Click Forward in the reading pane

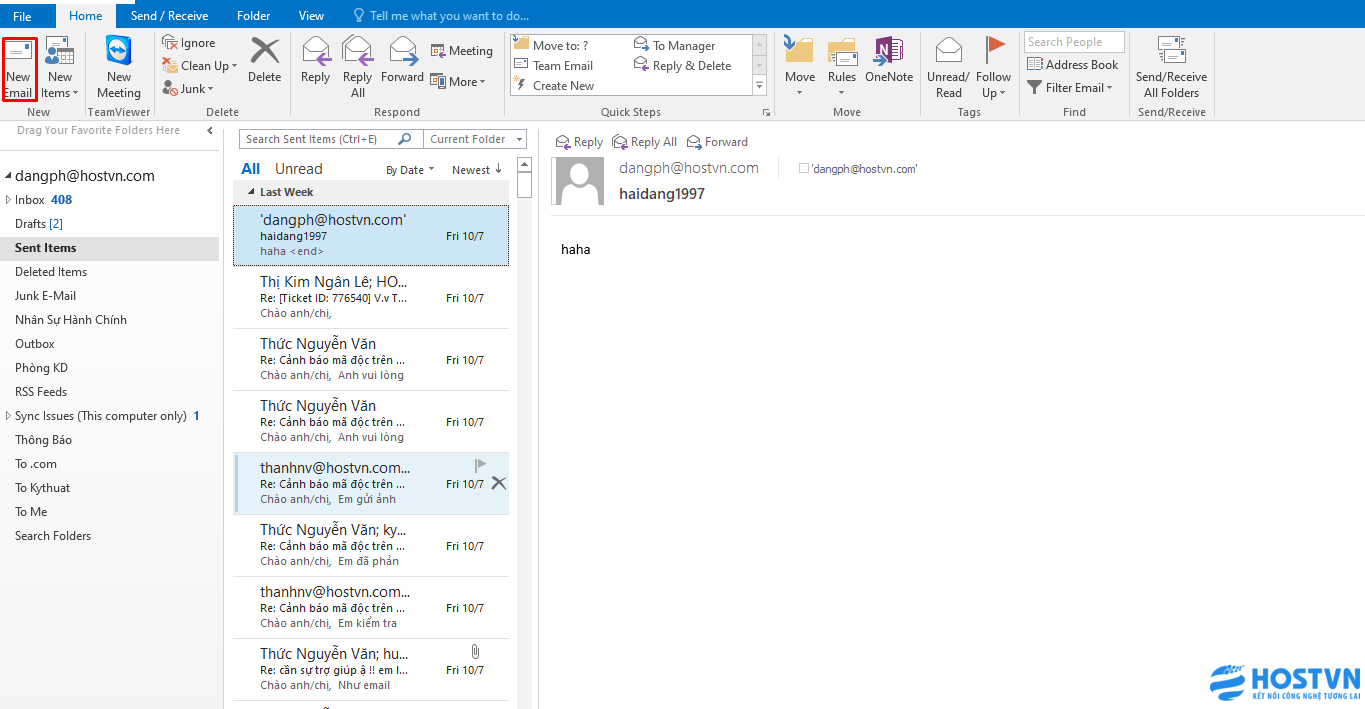point(717,142)
